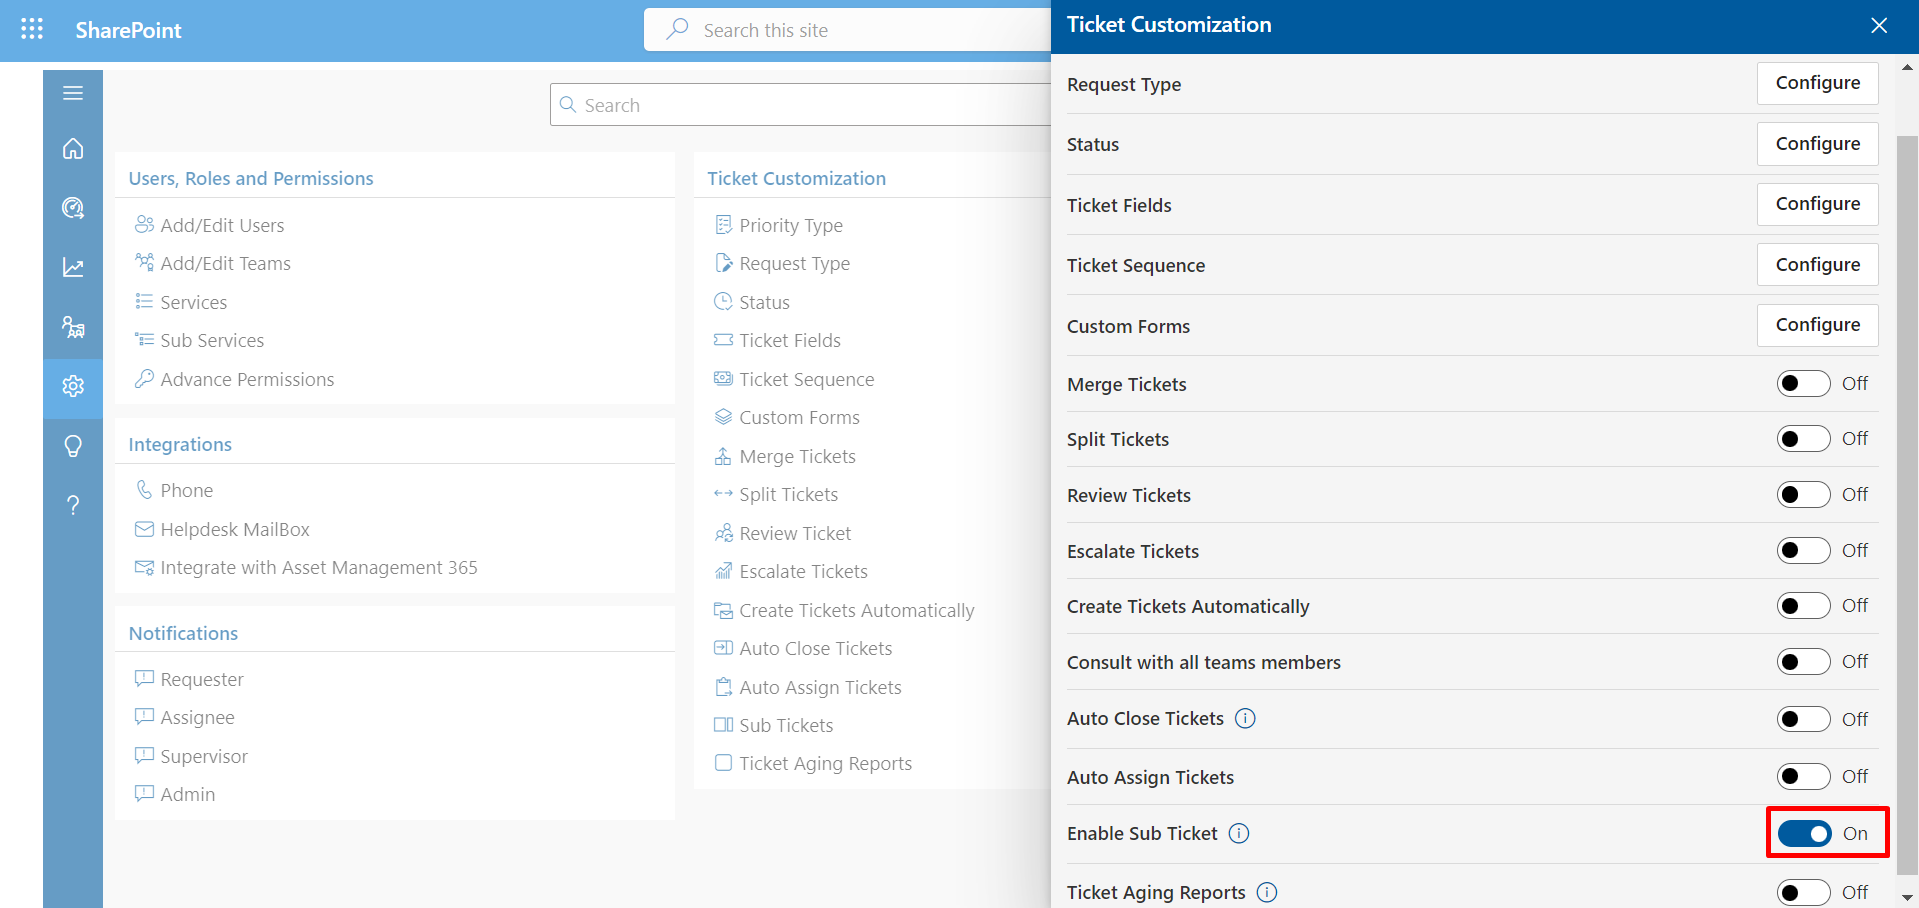Show info for Auto Close Tickets
The image size is (1919, 908).
pos(1245,718)
